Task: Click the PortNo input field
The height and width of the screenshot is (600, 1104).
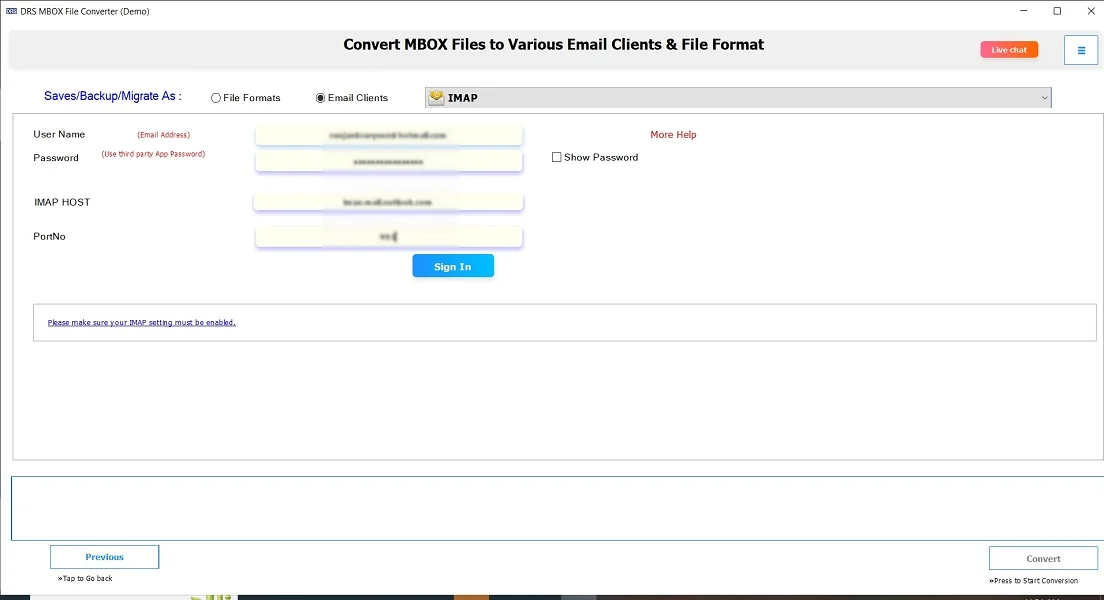Action: 388,236
